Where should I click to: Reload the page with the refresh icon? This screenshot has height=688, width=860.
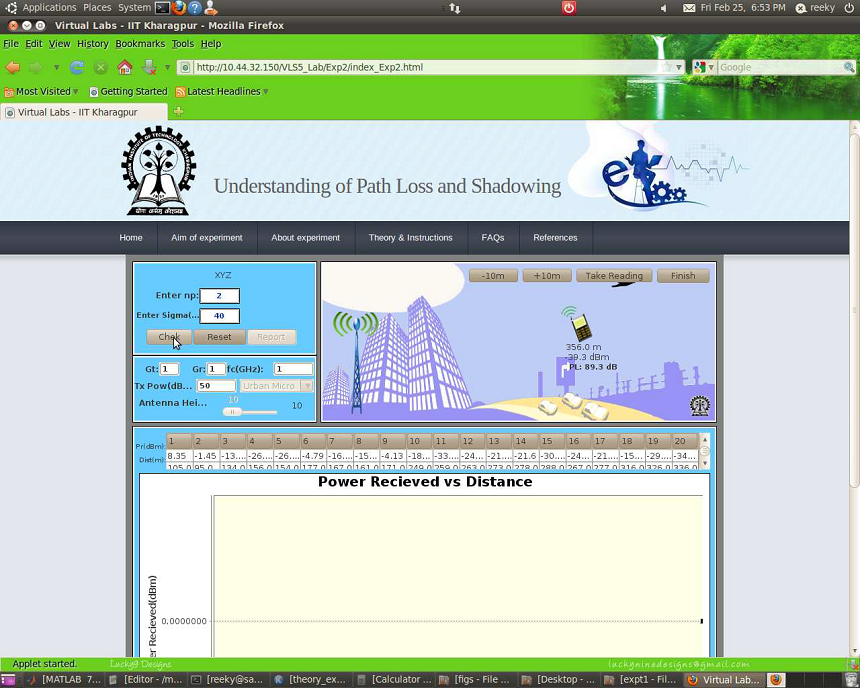(77, 67)
